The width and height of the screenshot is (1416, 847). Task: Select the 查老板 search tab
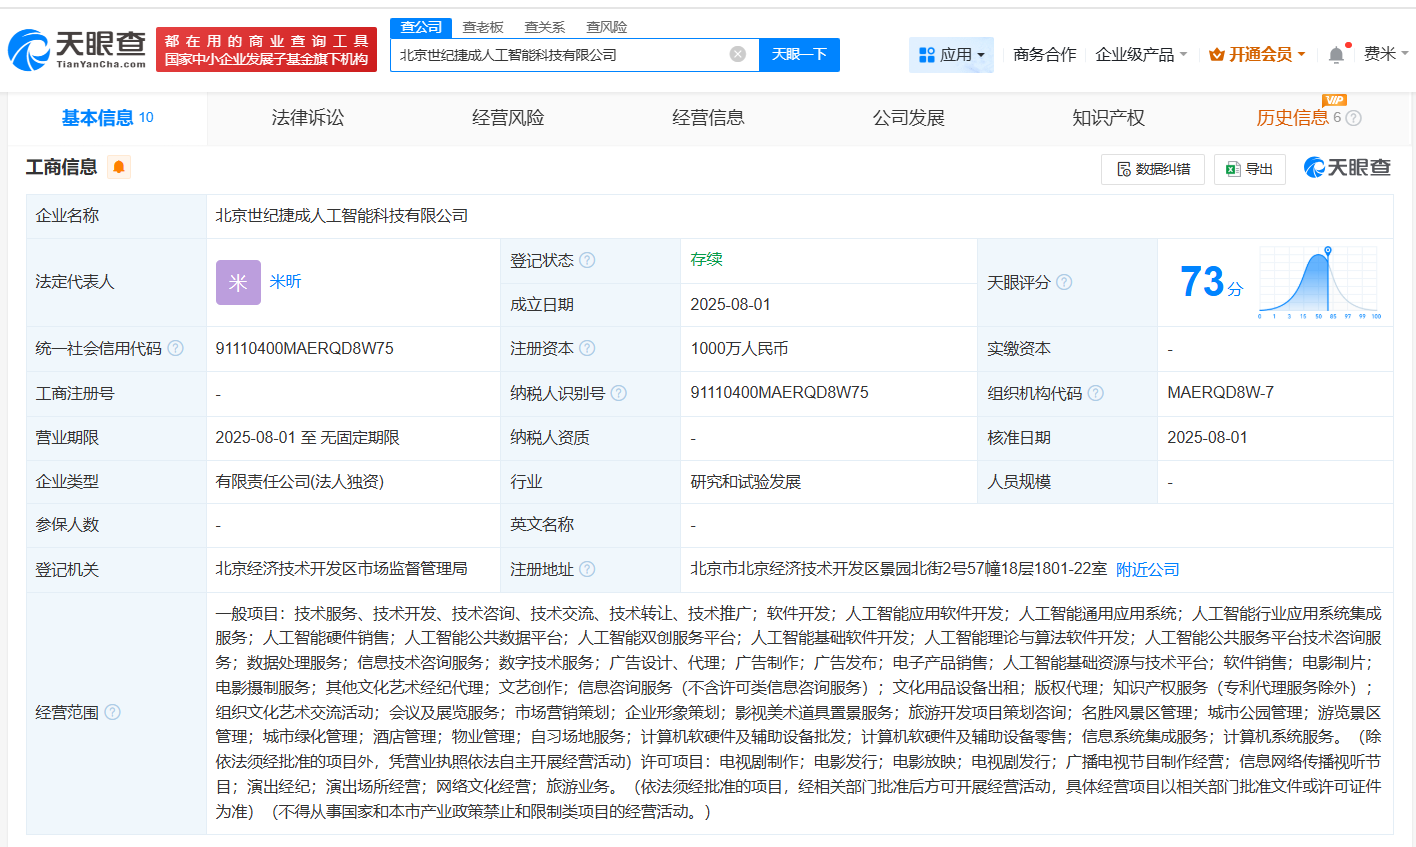click(x=483, y=27)
